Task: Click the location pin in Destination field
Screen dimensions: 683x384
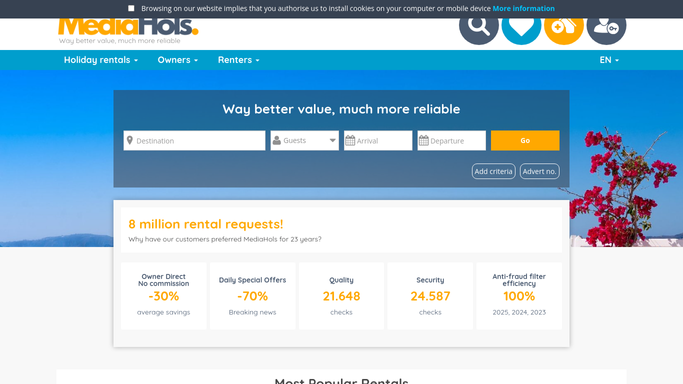Action: pos(130,140)
